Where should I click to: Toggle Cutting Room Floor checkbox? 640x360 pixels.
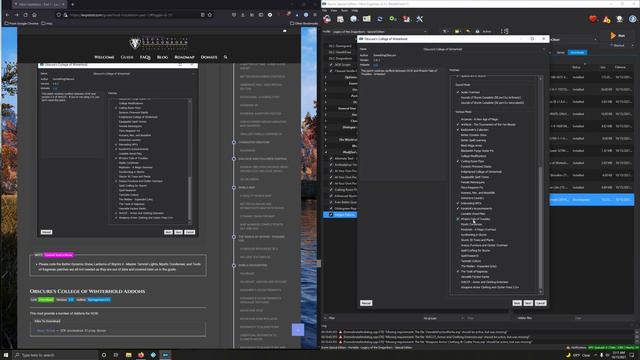[x=458, y=161]
